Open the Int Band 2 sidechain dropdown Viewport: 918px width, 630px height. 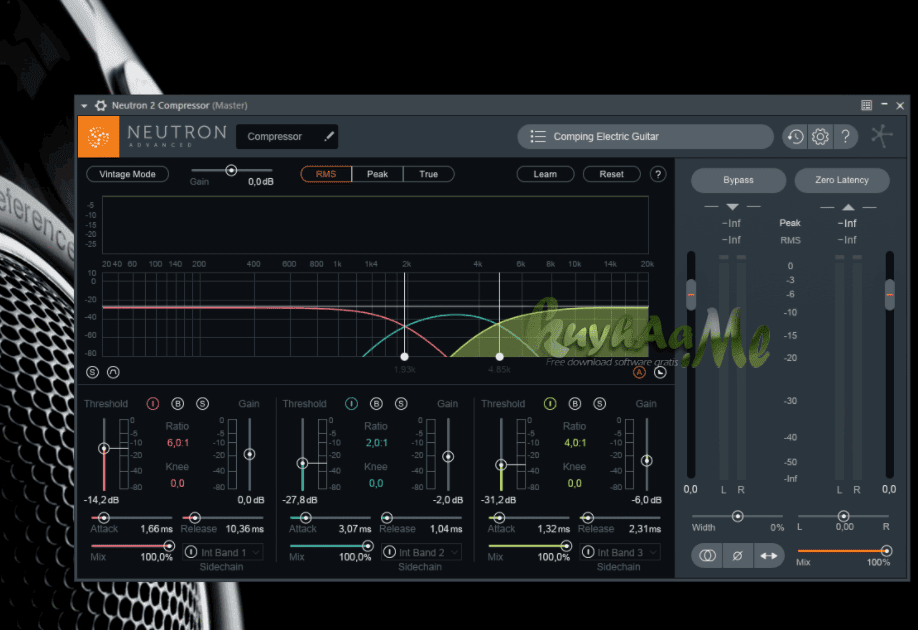pos(430,552)
